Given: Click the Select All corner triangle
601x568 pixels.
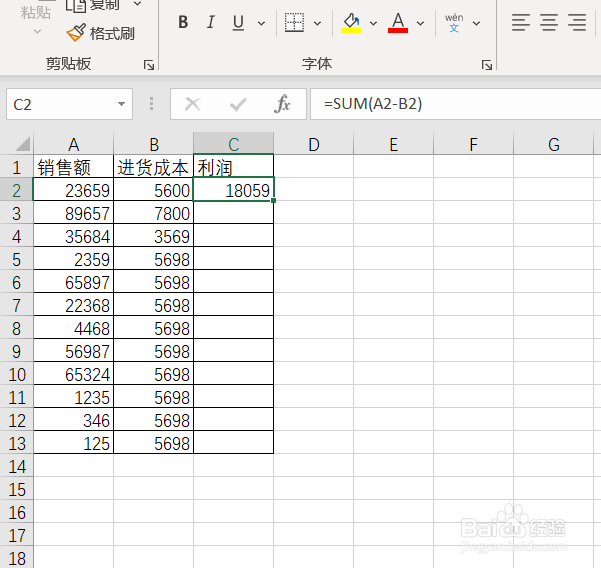Looking at the screenshot, I should pyautogui.click(x=22, y=144).
